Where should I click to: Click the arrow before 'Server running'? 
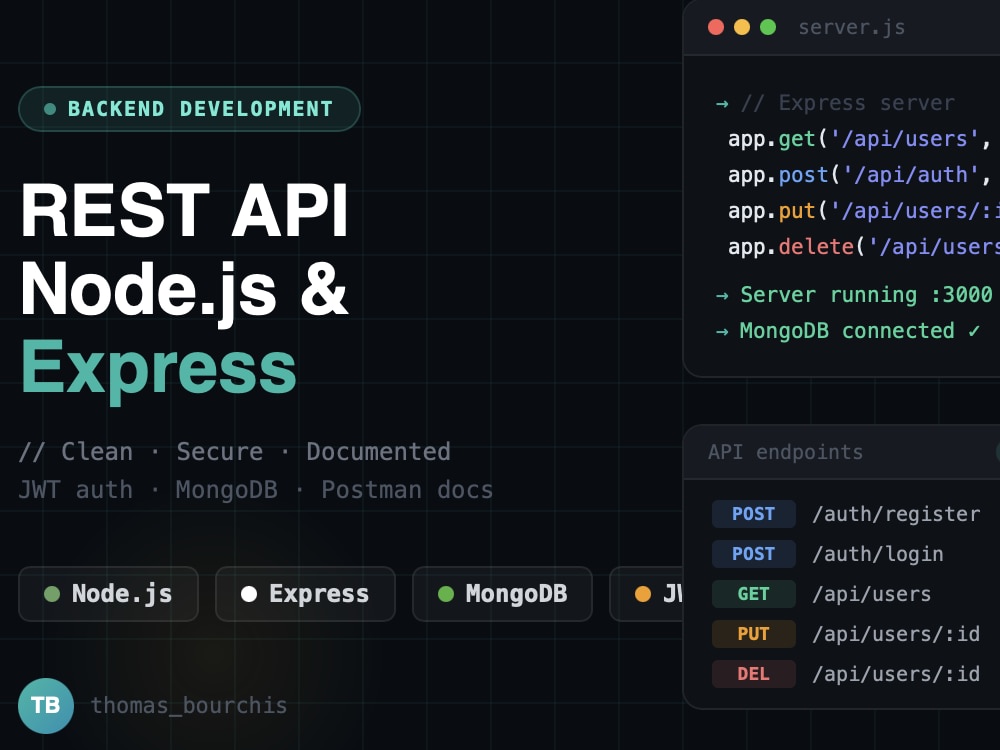(x=722, y=295)
